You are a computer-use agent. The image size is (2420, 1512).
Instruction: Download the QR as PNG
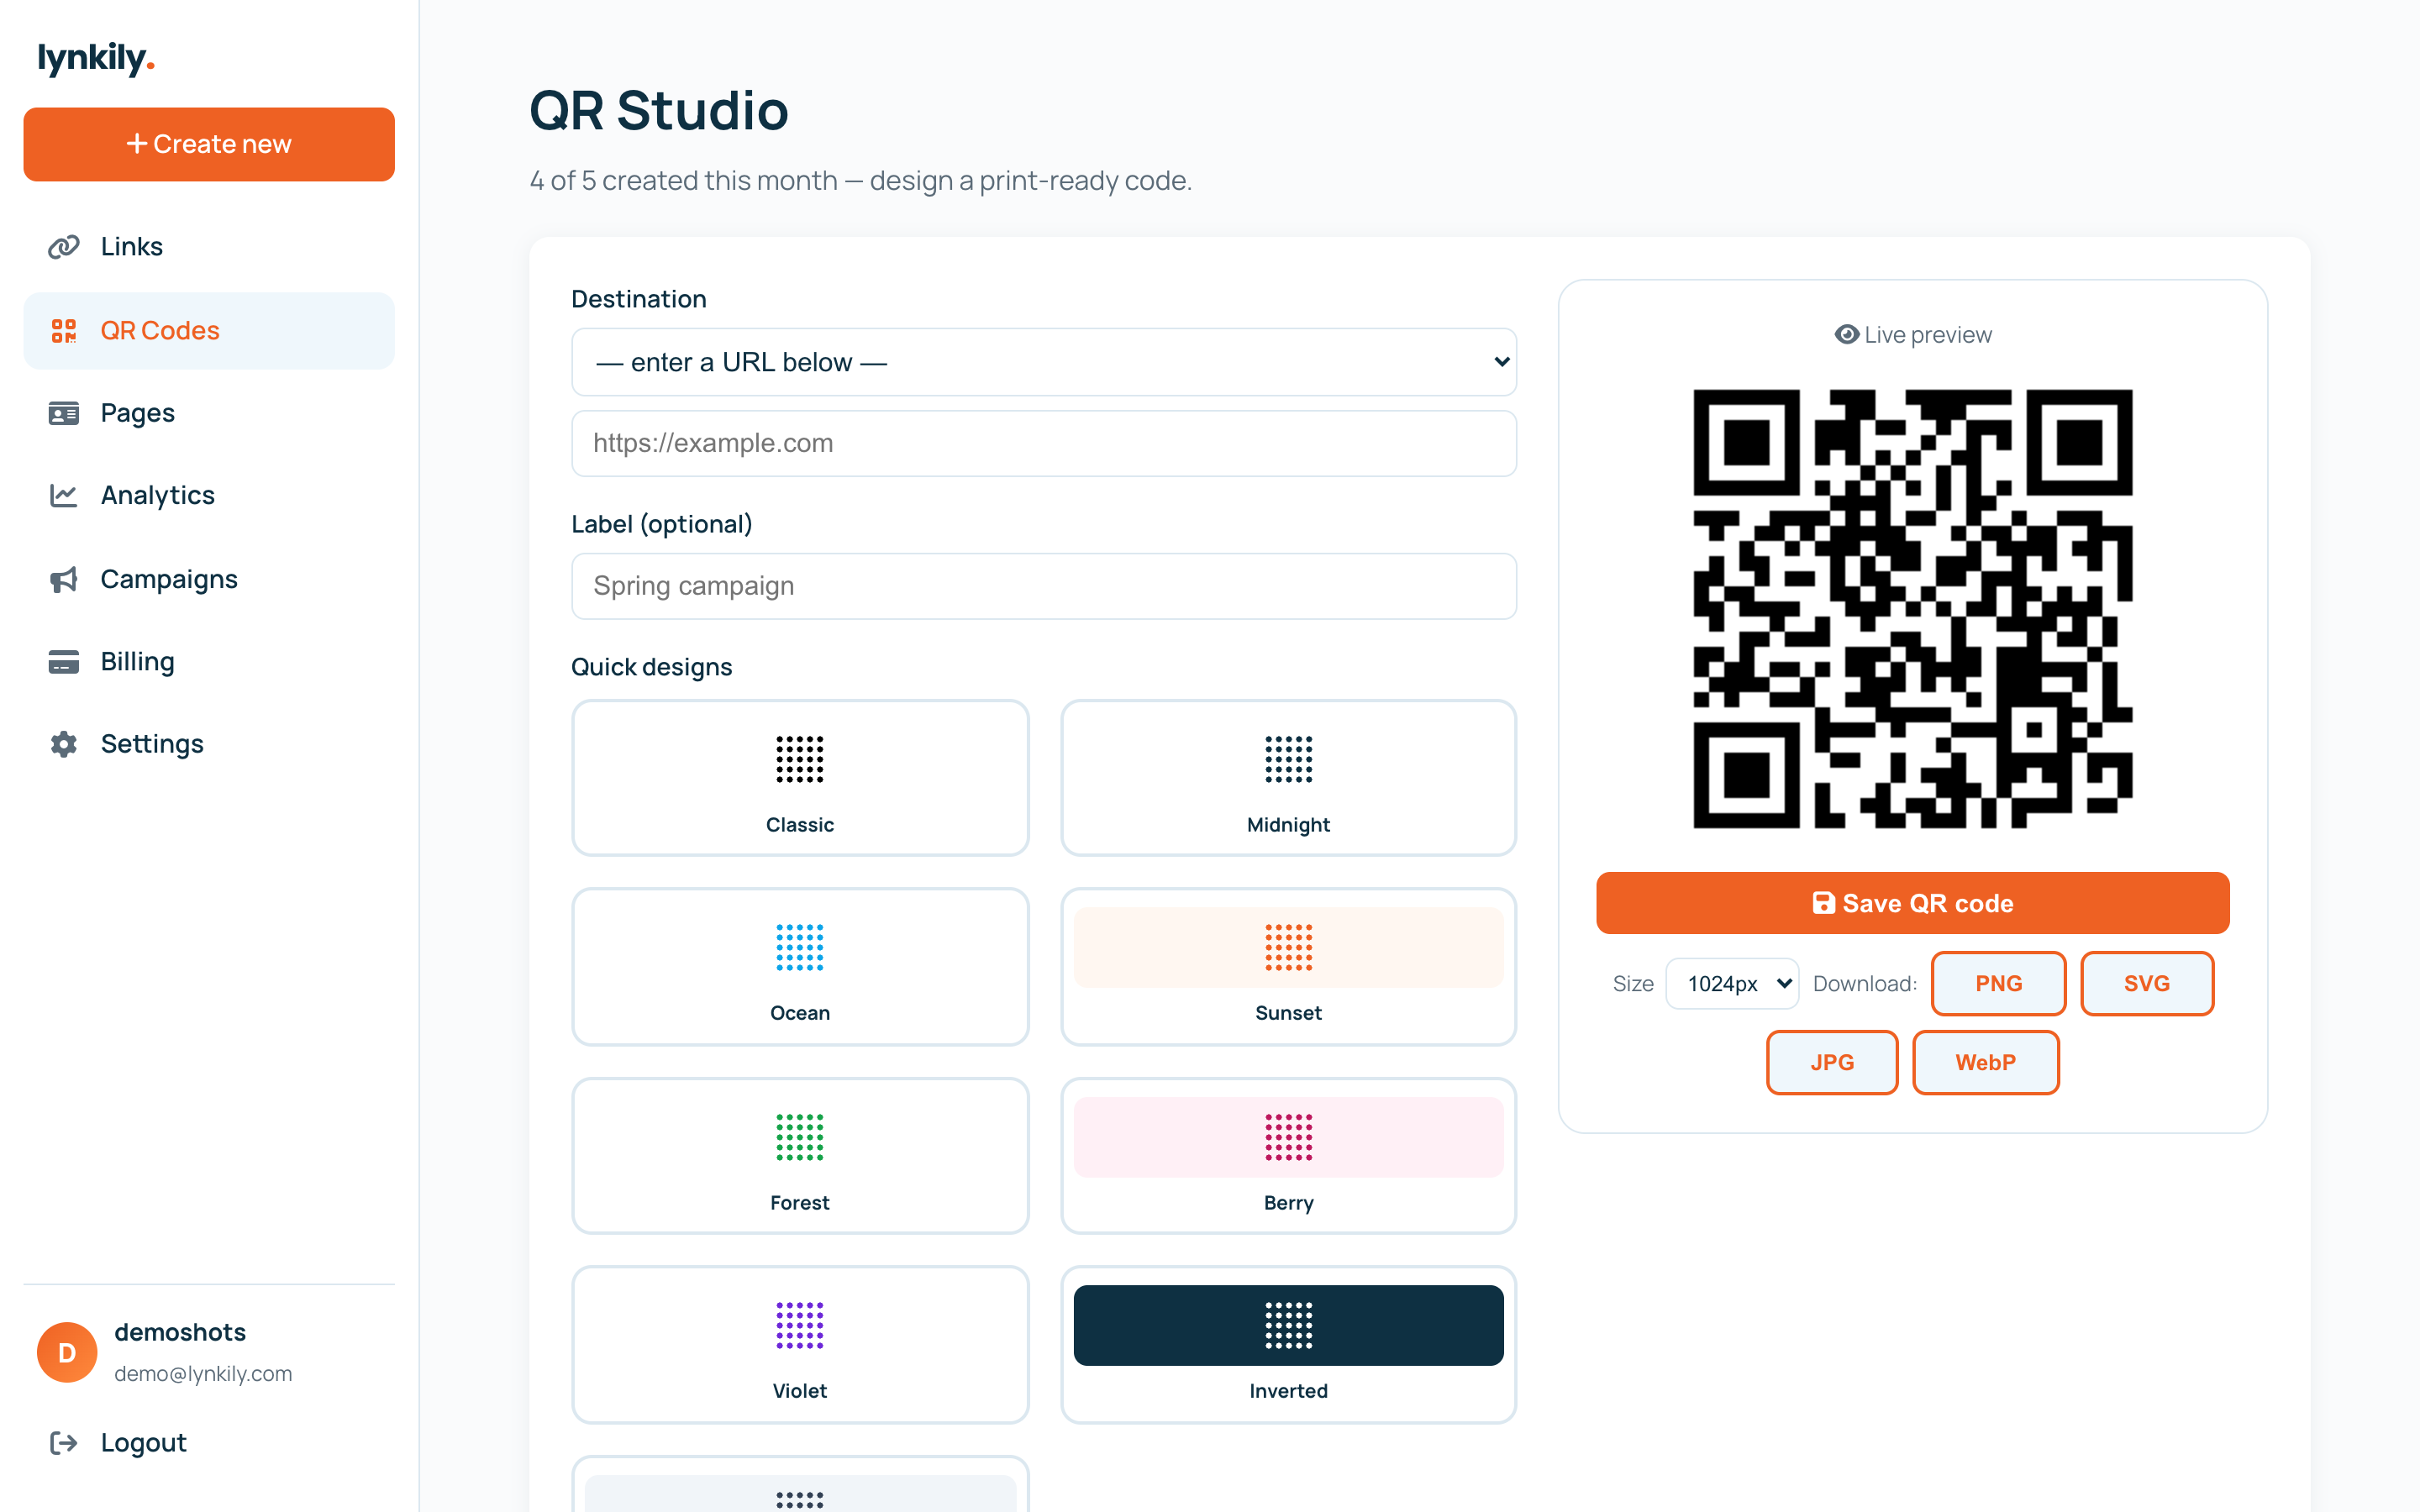(x=1998, y=983)
